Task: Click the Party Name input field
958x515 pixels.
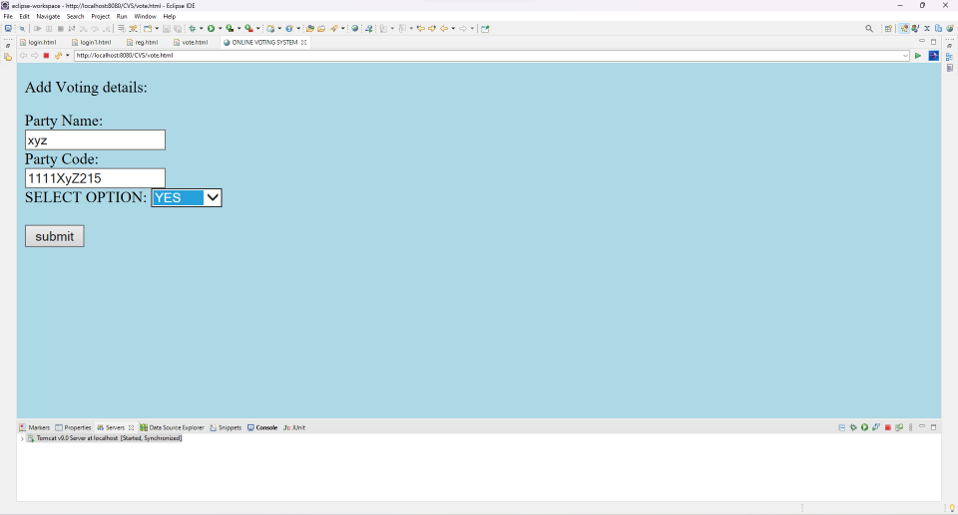Action: point(95,140)
